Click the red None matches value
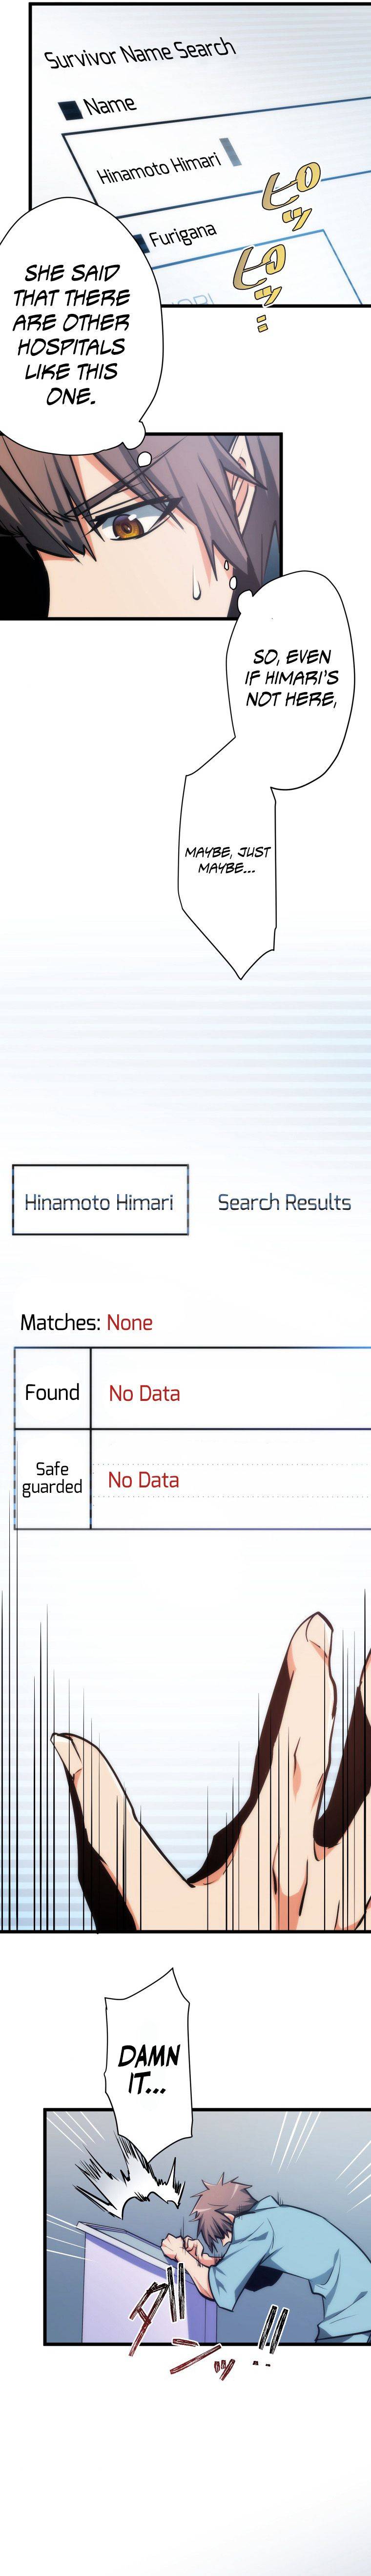The width and height of the screenshot is (371, 2576). point(130,1322)
